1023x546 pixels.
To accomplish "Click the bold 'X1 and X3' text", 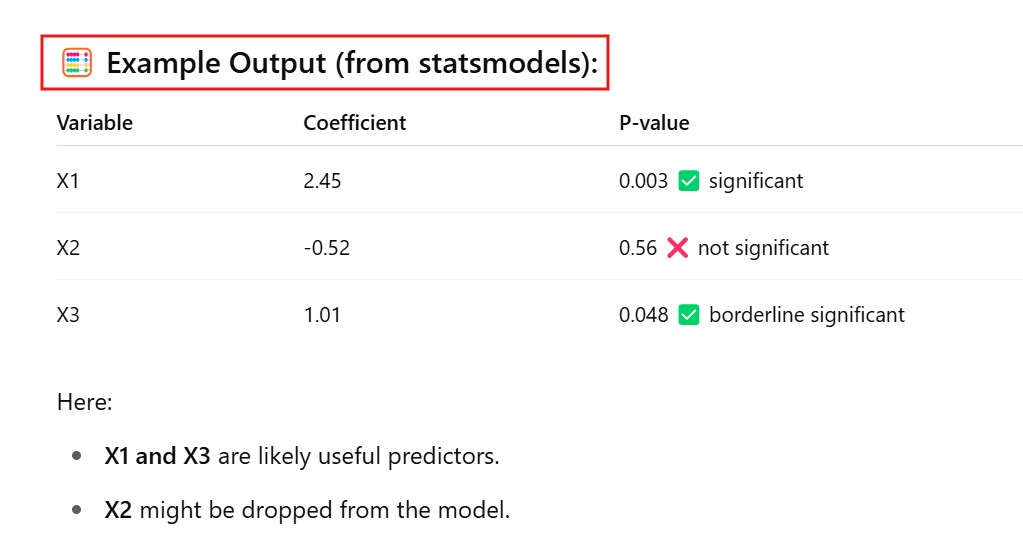I will tap(157, 457).
